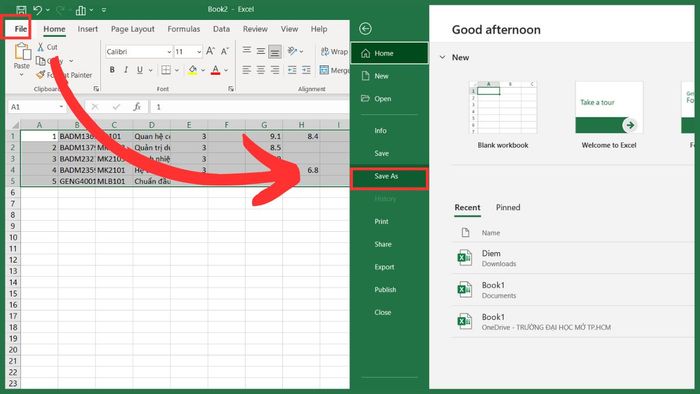Collapse the New section chevron

[x=442, y=58]
